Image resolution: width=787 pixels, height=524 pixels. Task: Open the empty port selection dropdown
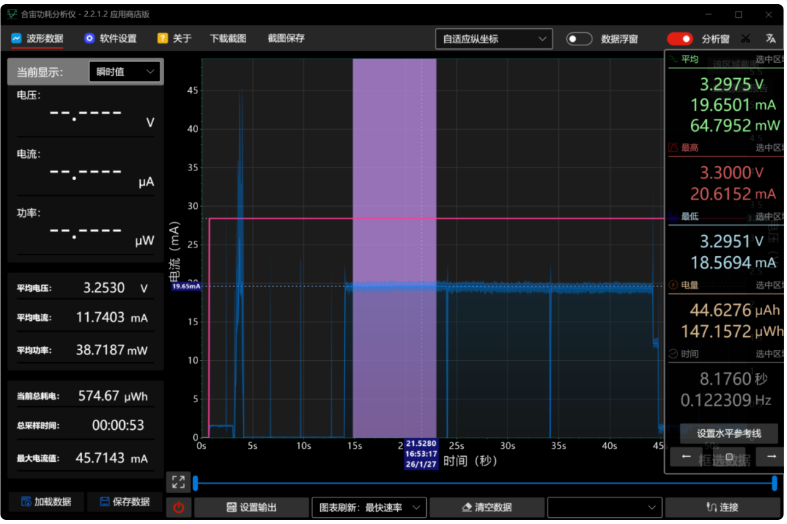click(x=604, y=507)
